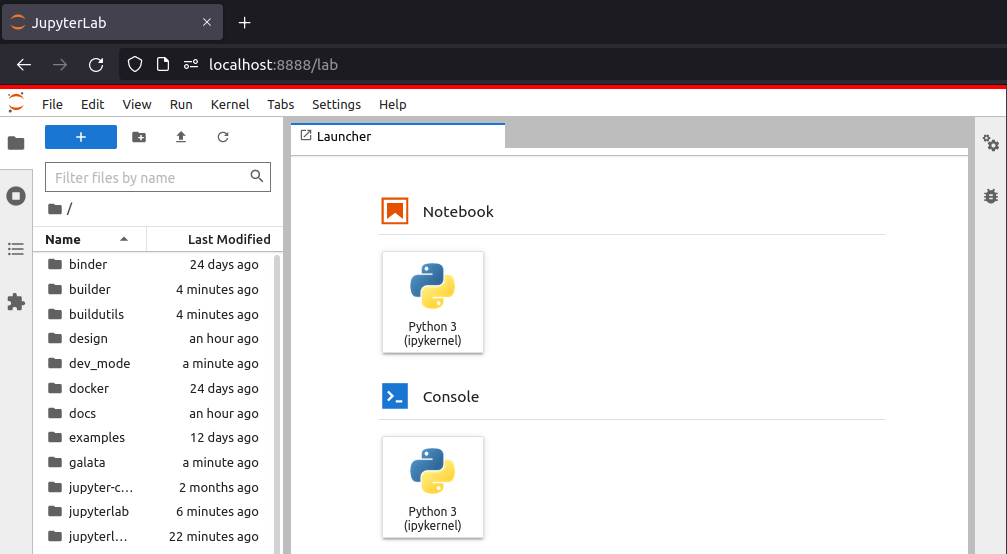Click the site information page icon

[x=163, y=64]
